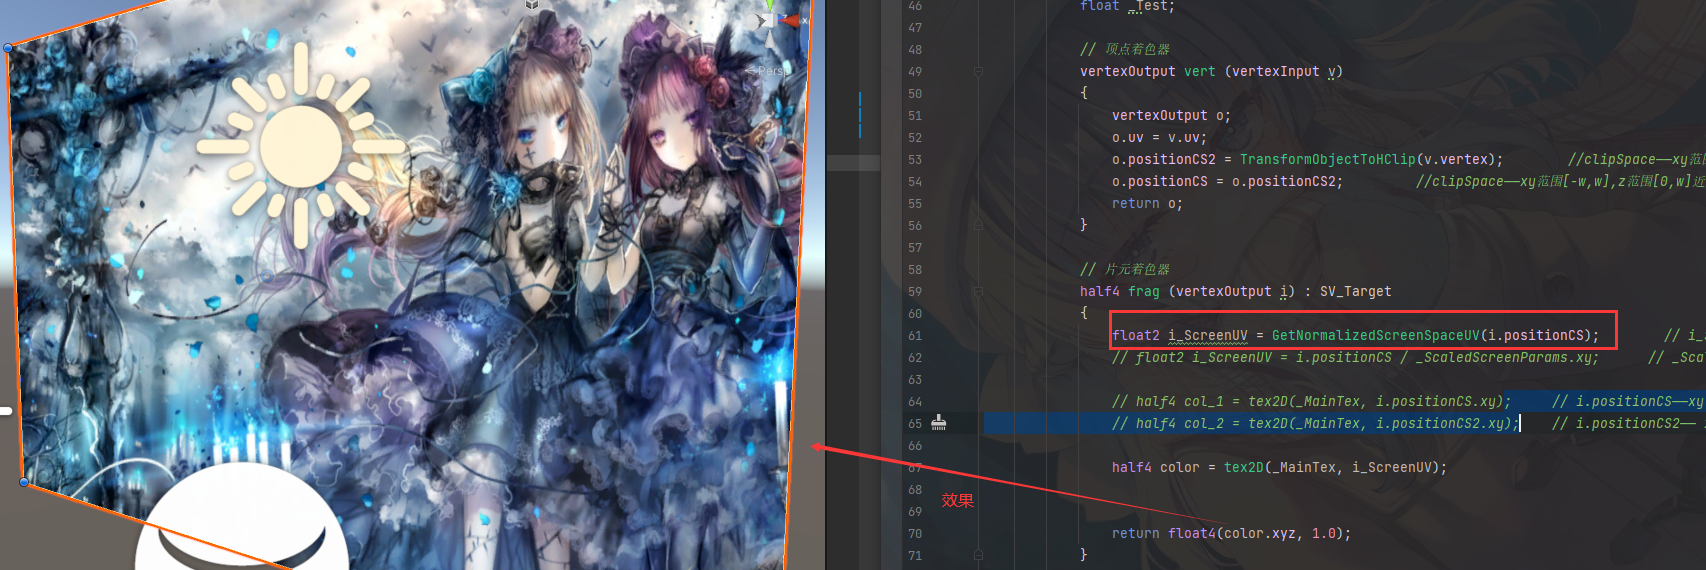Click the comment '// 顶点着色器'
1706x570 pixels.
(x=1124, y=49)
